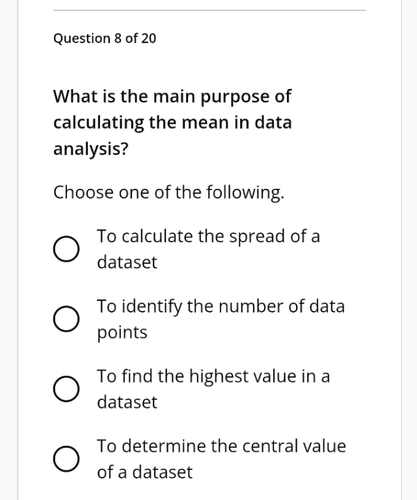Click the number "20" in the question counter
Viewport: 417px width, 500px height.
(x=148, y=38)
